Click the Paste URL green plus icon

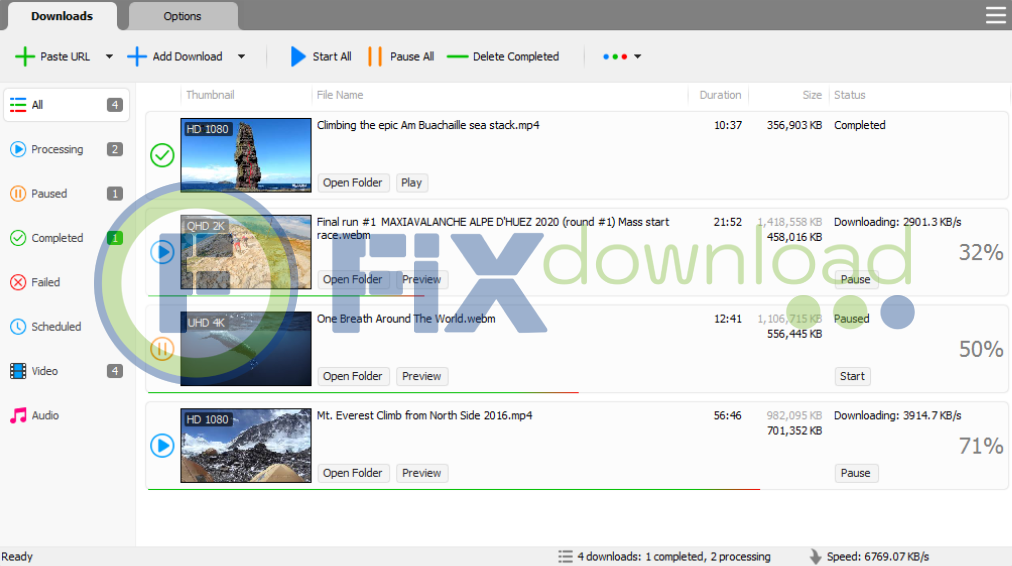25,57
